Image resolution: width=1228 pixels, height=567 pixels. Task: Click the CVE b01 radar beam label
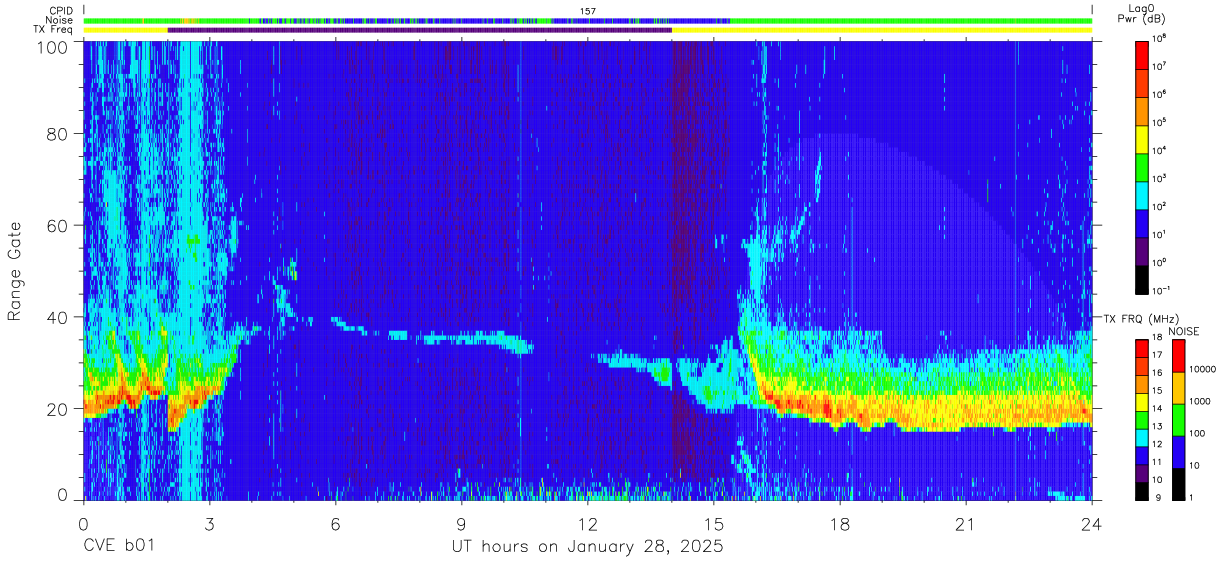click(x=119, y=548)
